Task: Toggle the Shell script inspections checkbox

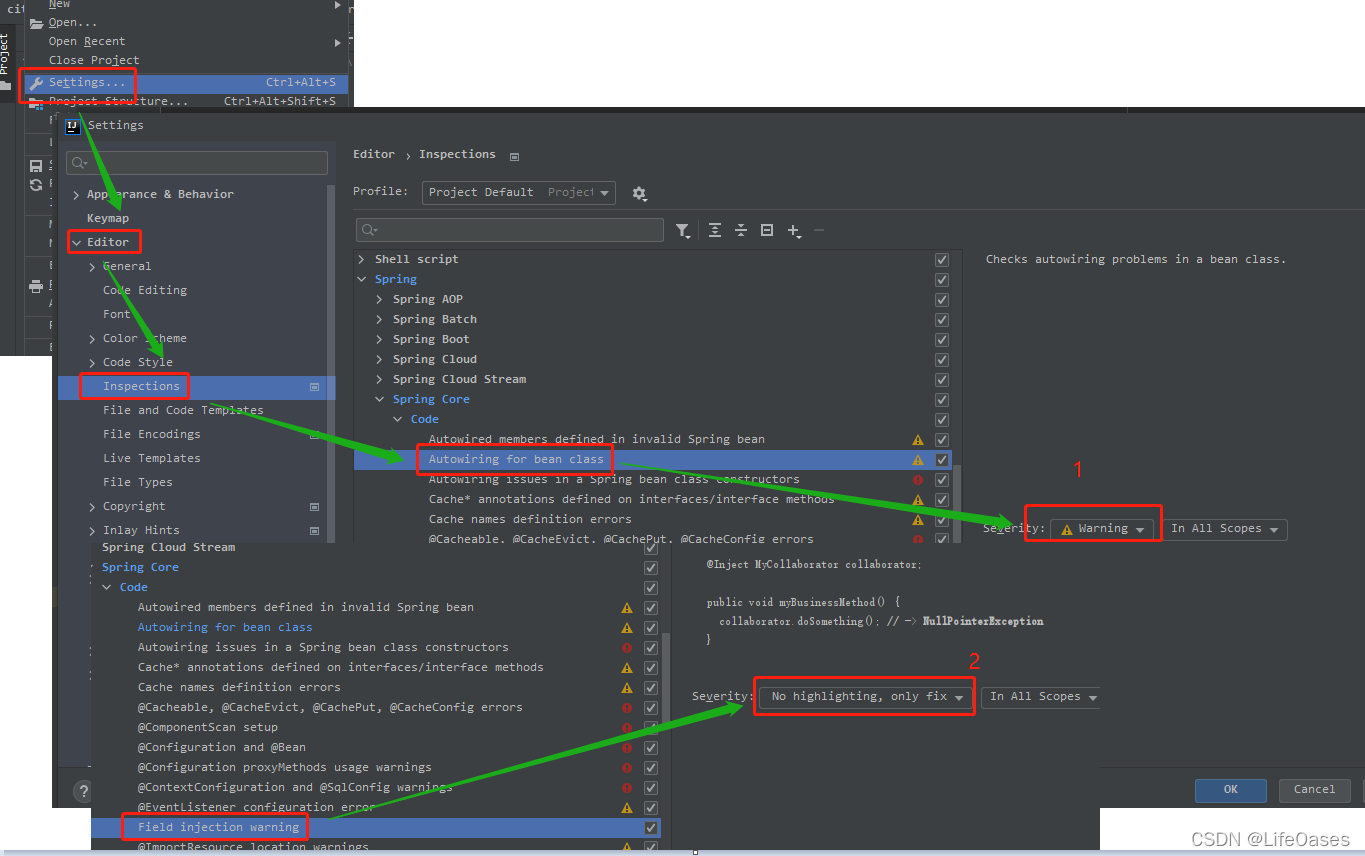Action: (941, 260)
